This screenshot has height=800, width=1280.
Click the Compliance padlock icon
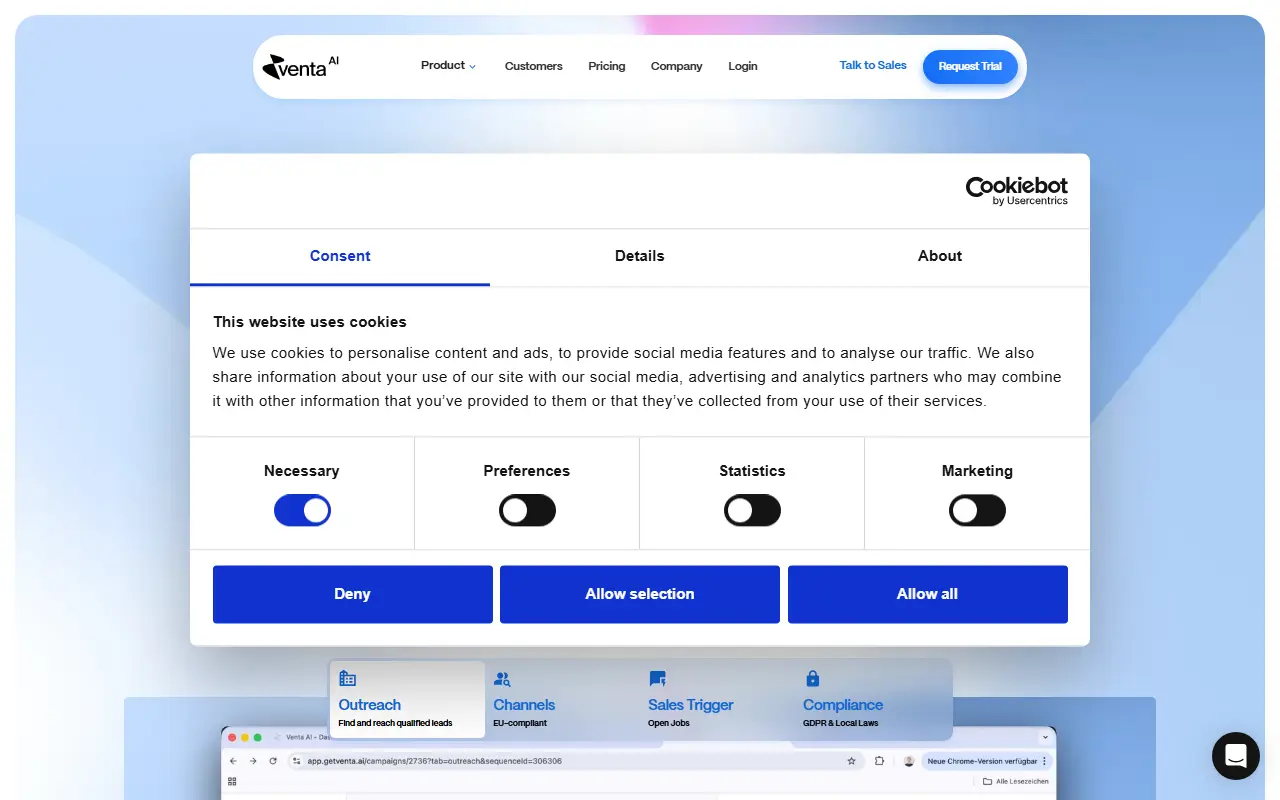tap(812, 678)
